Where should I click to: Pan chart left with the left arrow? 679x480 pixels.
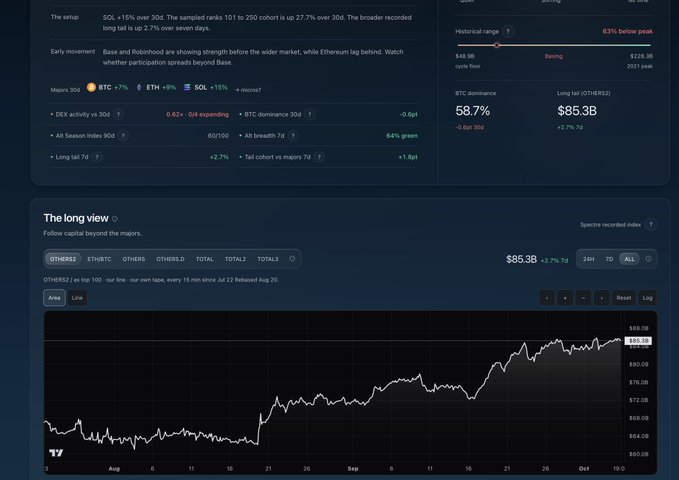(547, 298)
